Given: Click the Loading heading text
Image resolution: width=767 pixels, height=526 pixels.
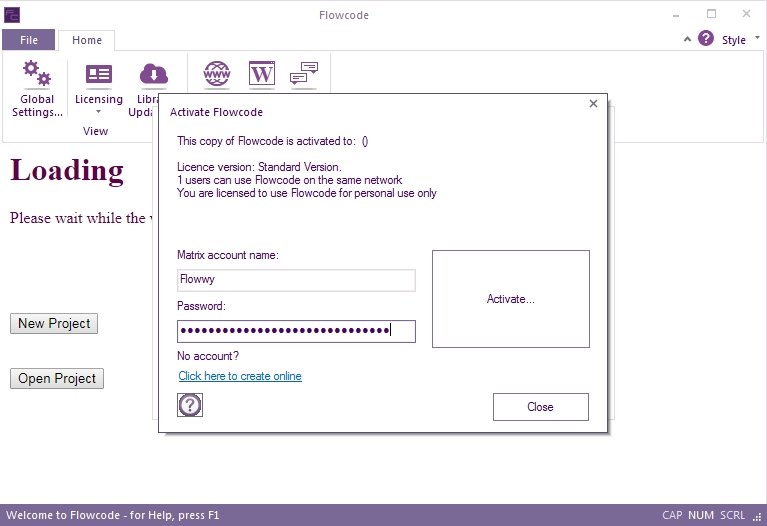Looking at the screenshot, I should click(67, 171).
